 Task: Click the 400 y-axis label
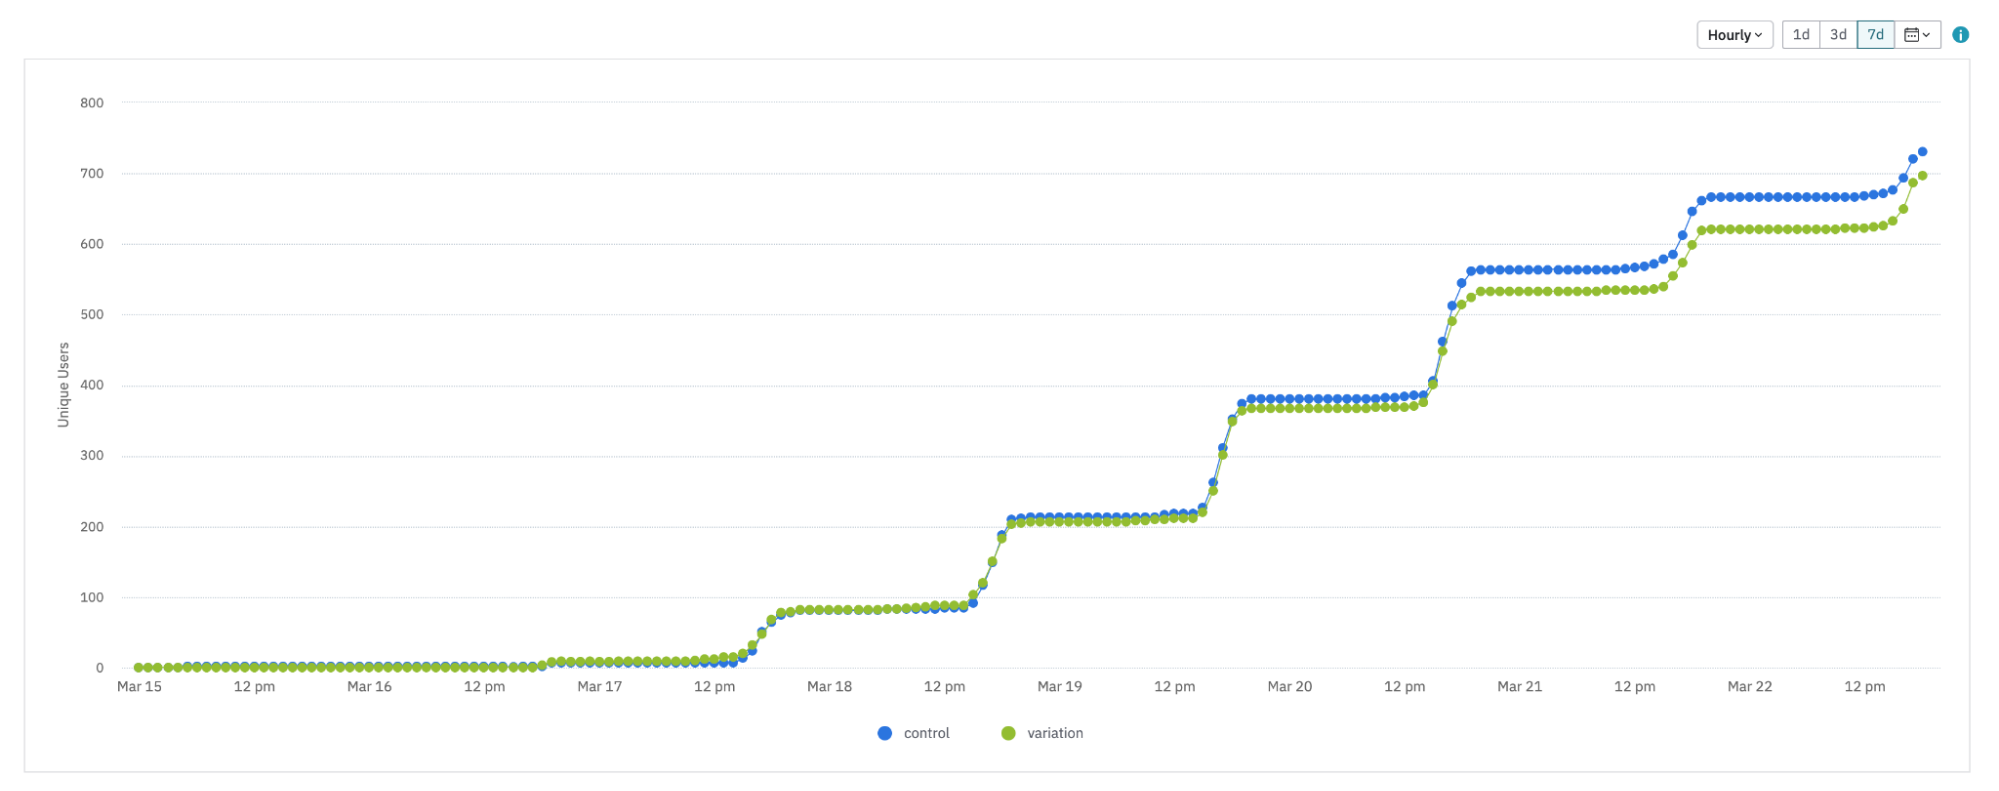tap(92, 385)
